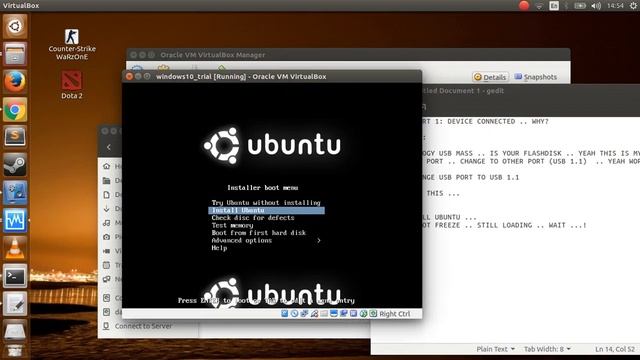
Task: Click the windows10_trial VM window title bar
Action: [x=272, y=76]
